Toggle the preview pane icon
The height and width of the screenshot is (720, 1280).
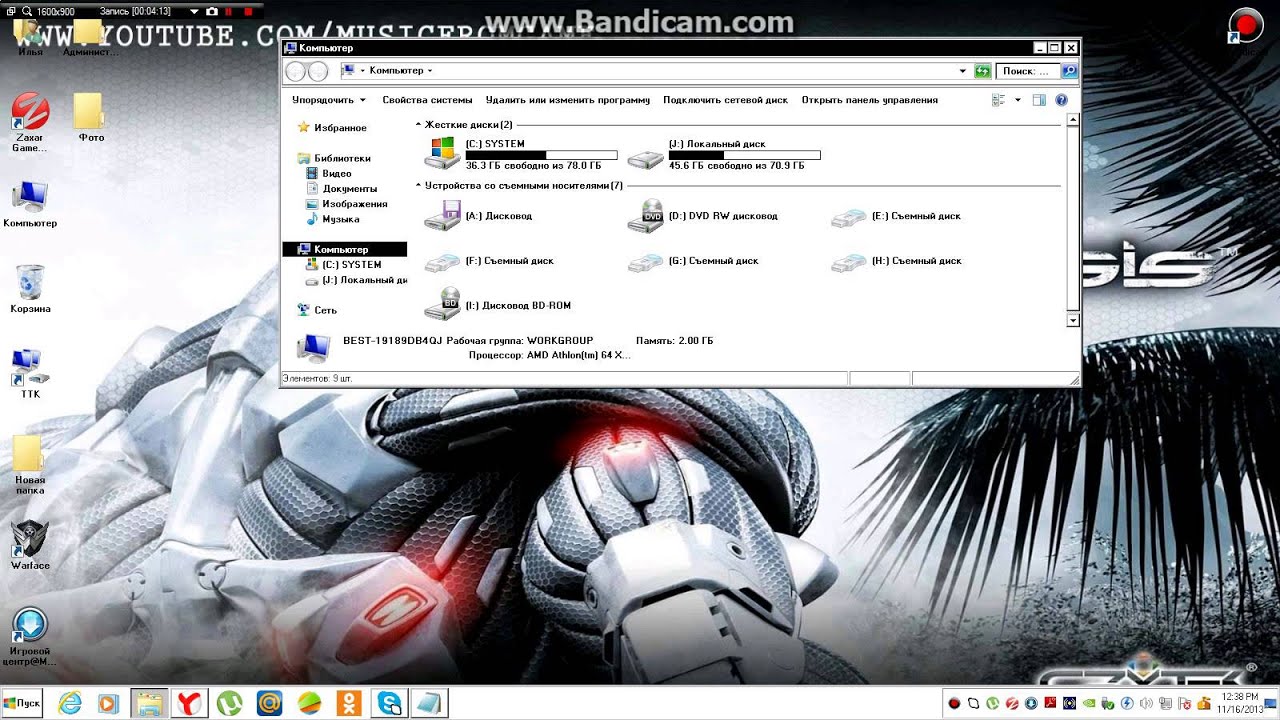pyautogui.click(x=1039, y=100)
